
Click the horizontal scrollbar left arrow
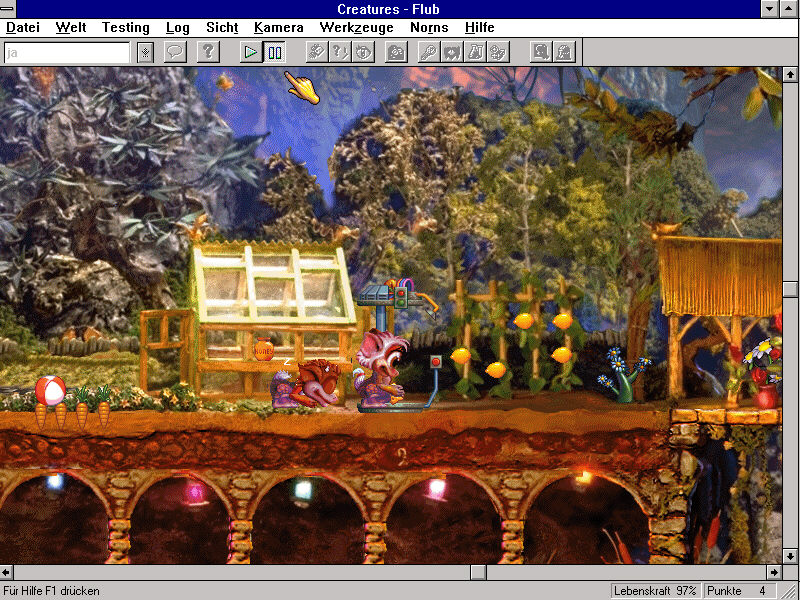click(7, 572)
